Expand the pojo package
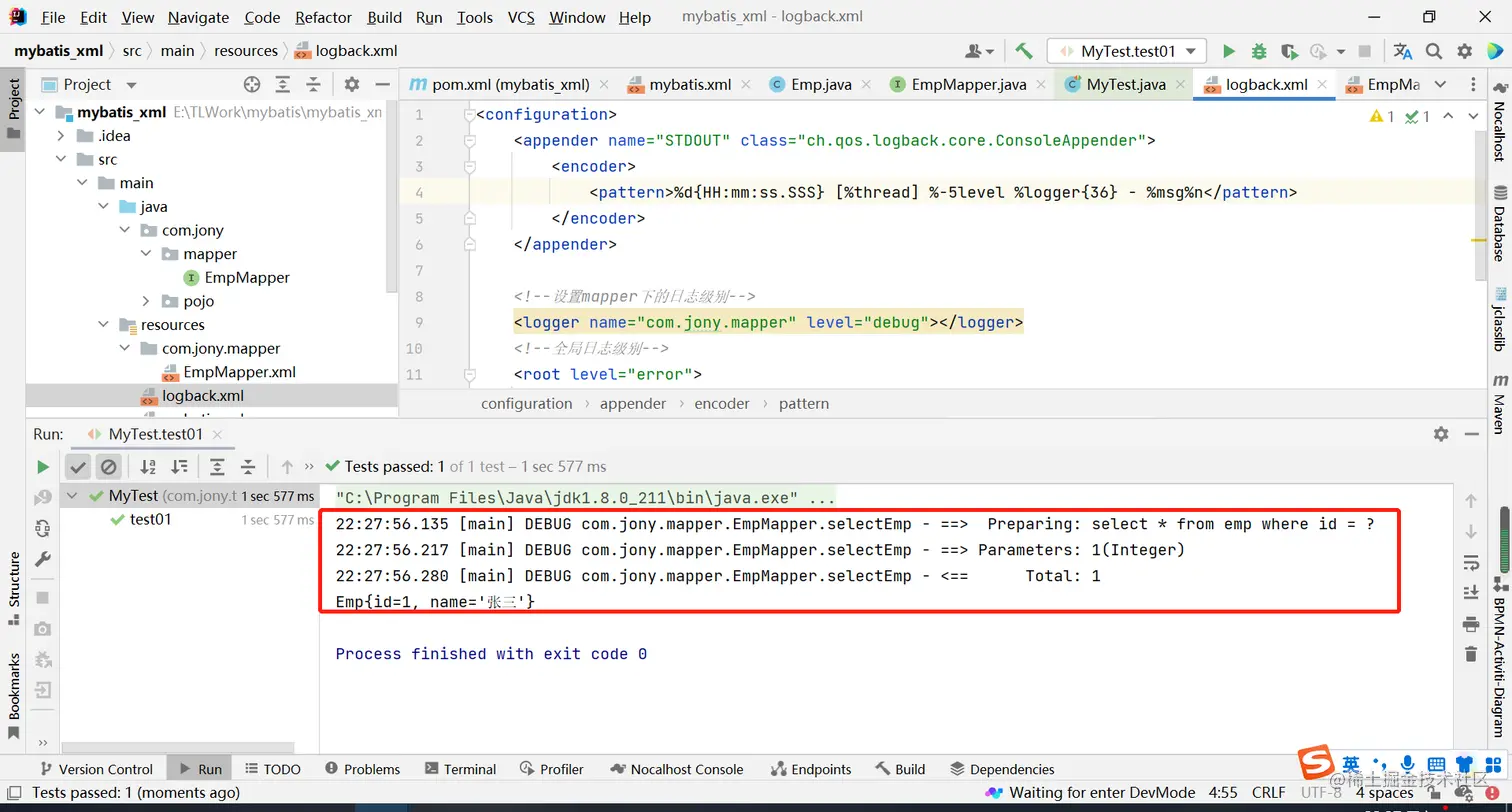 pyautogui.click(x=146, y=301)
